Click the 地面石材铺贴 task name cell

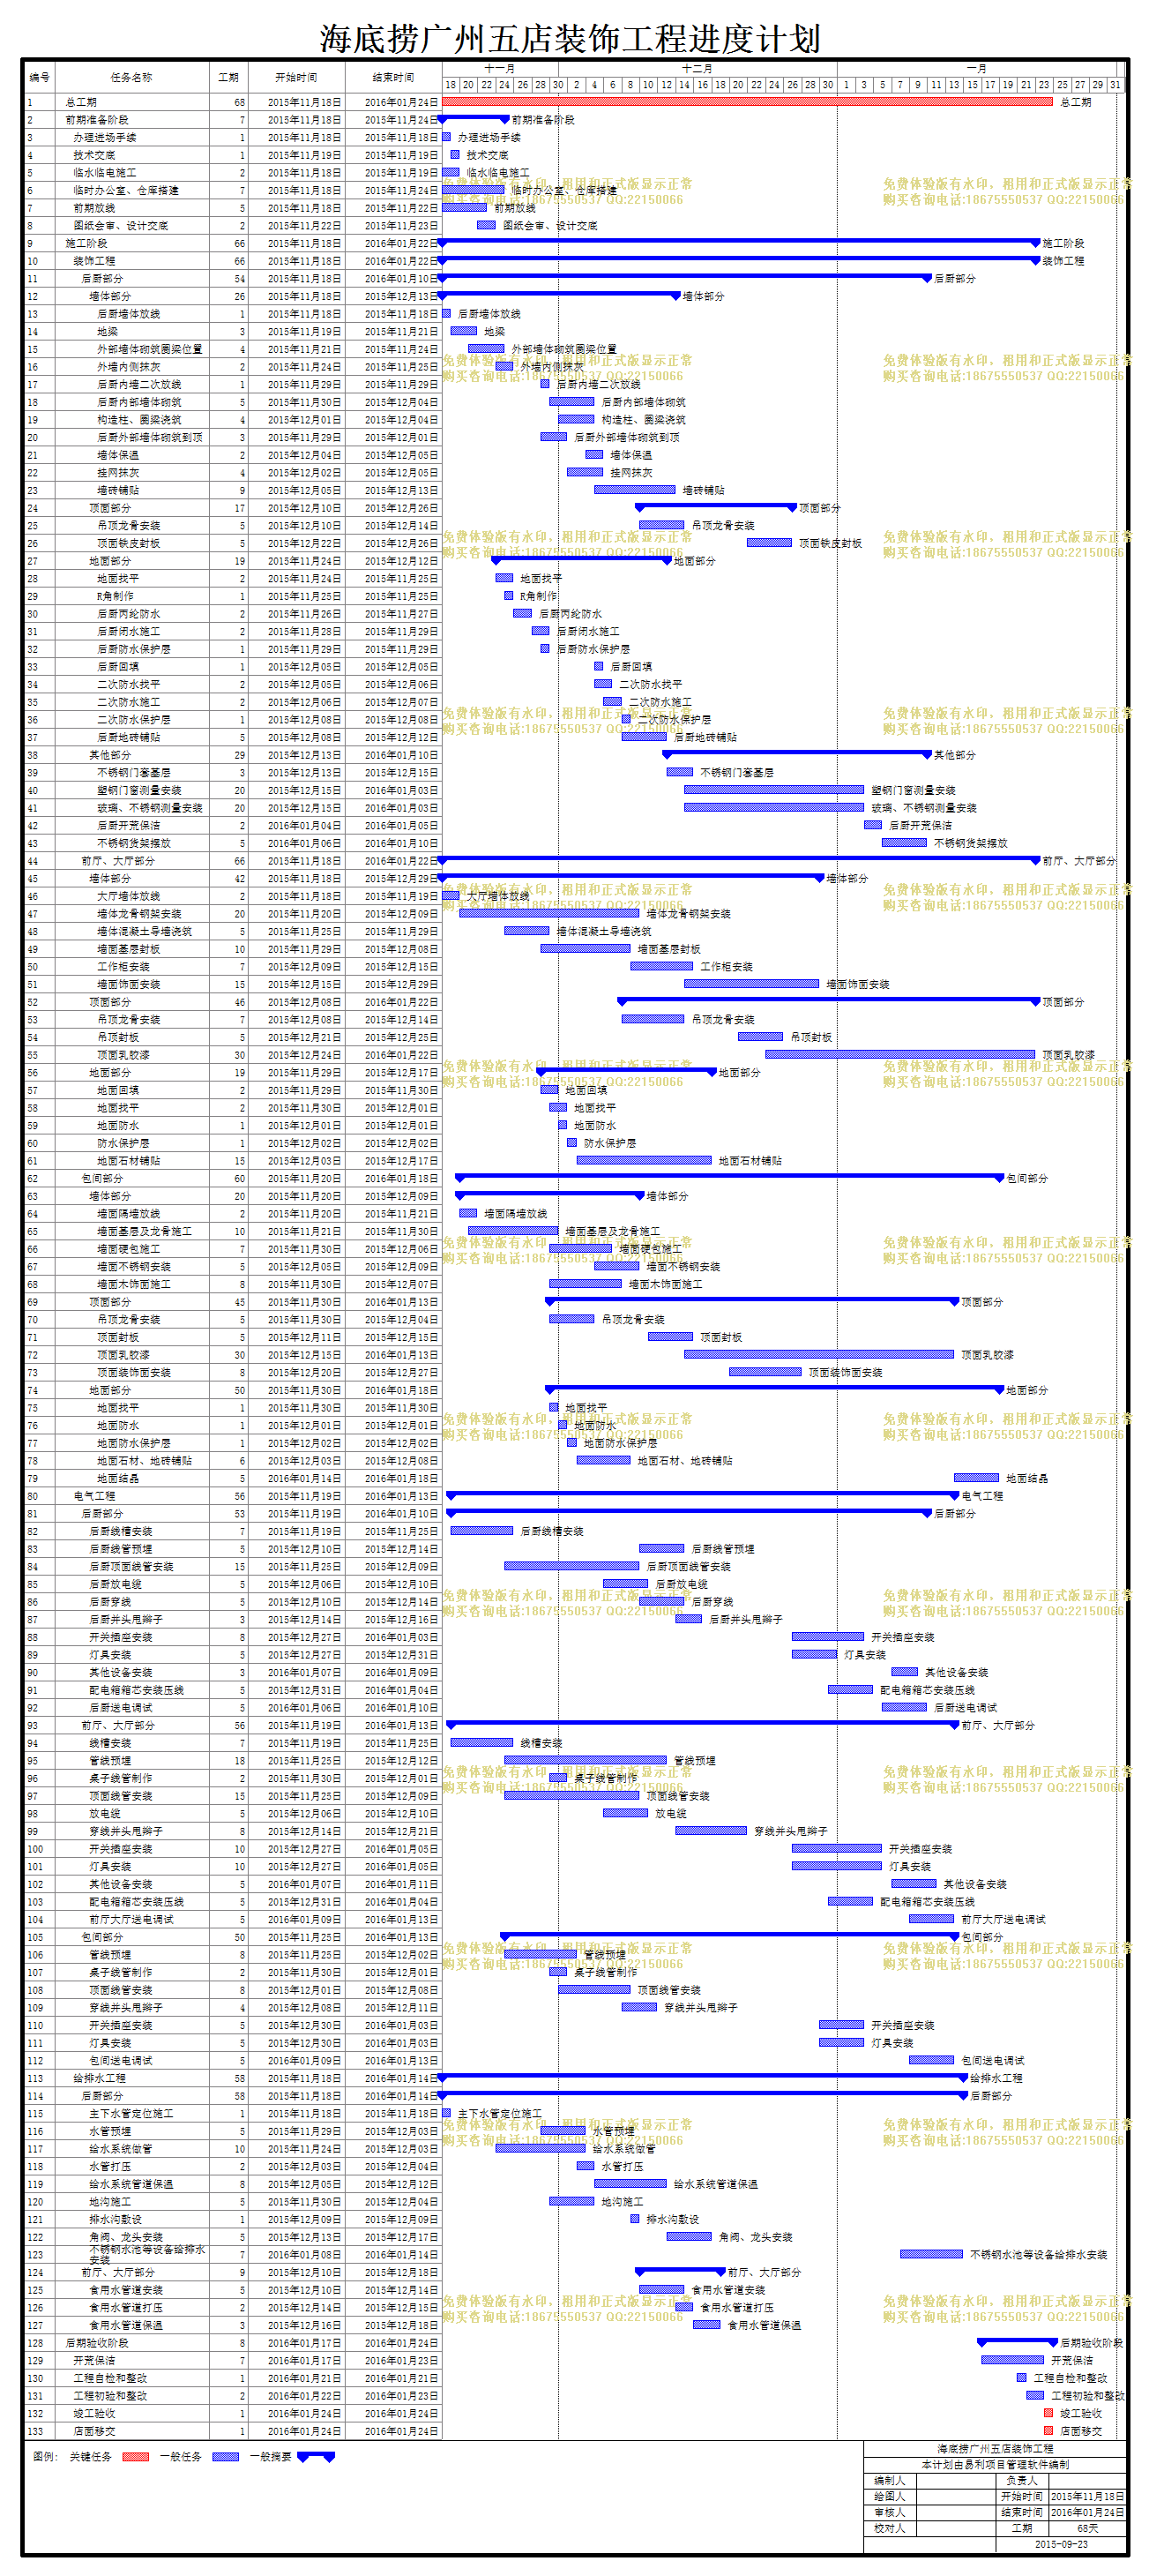(128, 1161)
